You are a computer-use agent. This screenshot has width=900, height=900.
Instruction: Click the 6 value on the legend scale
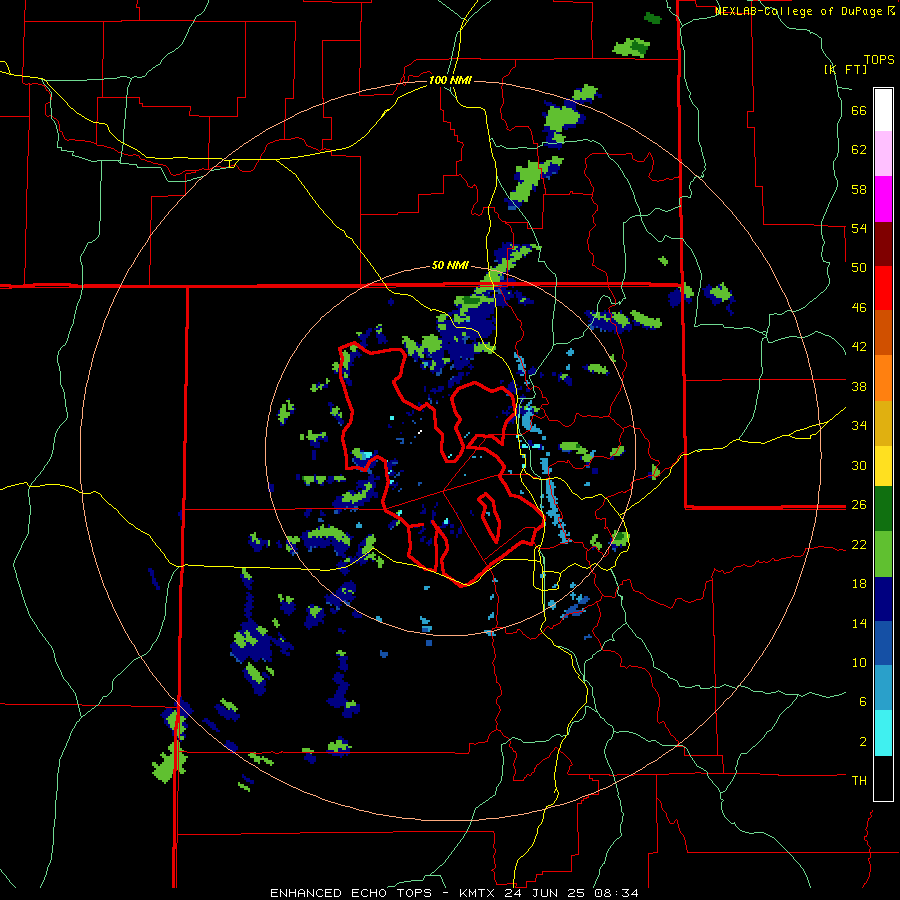click(x=863, y=701)
